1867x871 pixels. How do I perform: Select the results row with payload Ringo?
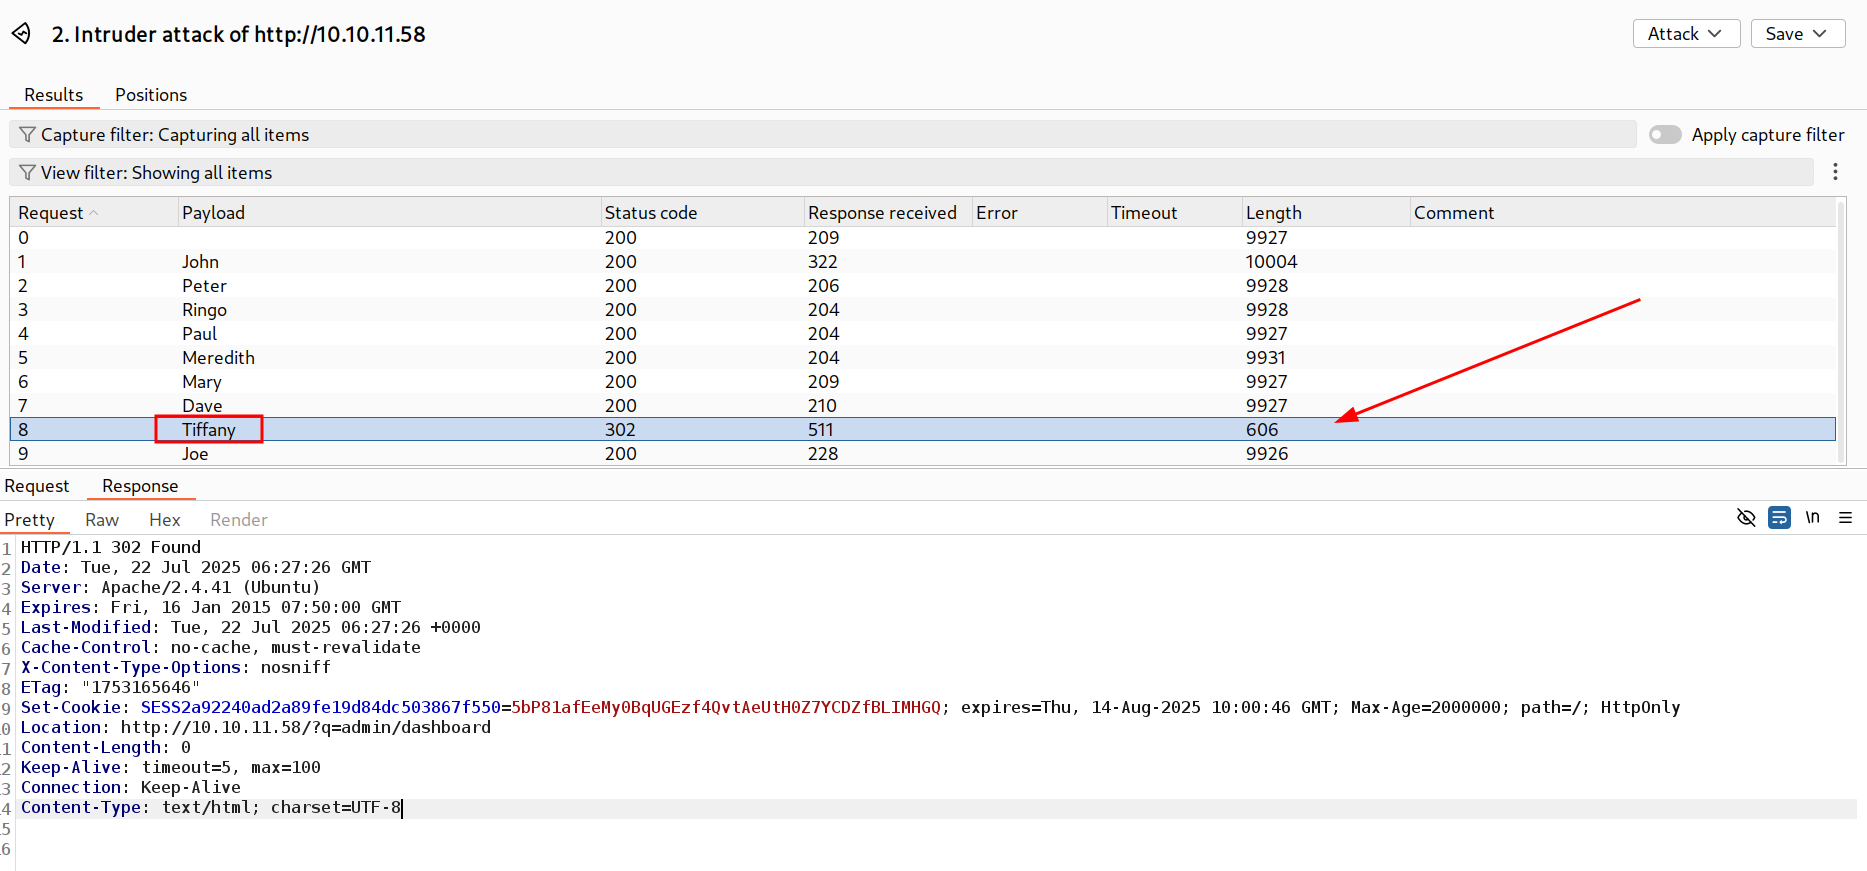coord(922,310)
